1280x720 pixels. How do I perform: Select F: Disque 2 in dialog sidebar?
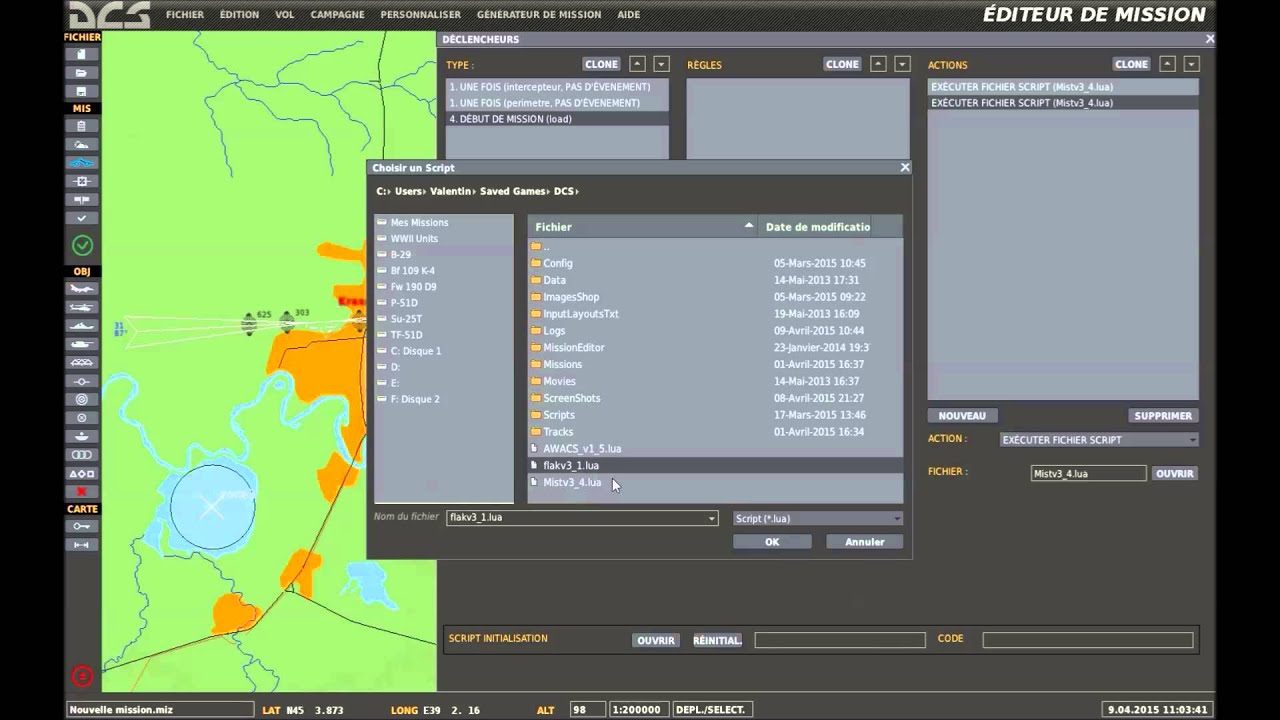coord(443,399)
